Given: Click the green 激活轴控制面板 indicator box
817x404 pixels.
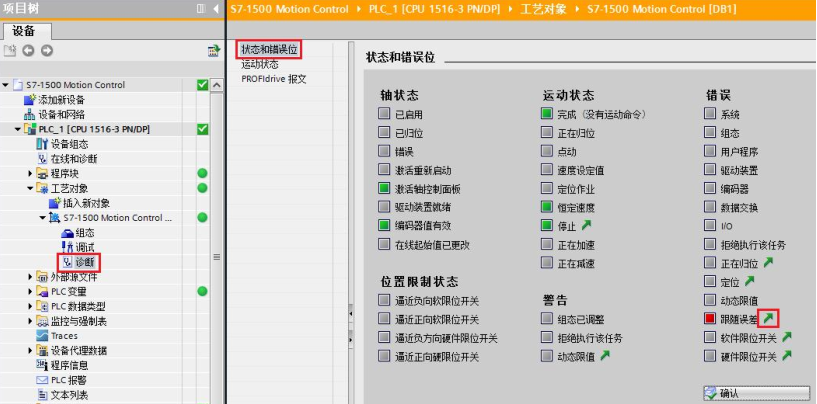Looking at the screenshot, I should pos(385,188).
